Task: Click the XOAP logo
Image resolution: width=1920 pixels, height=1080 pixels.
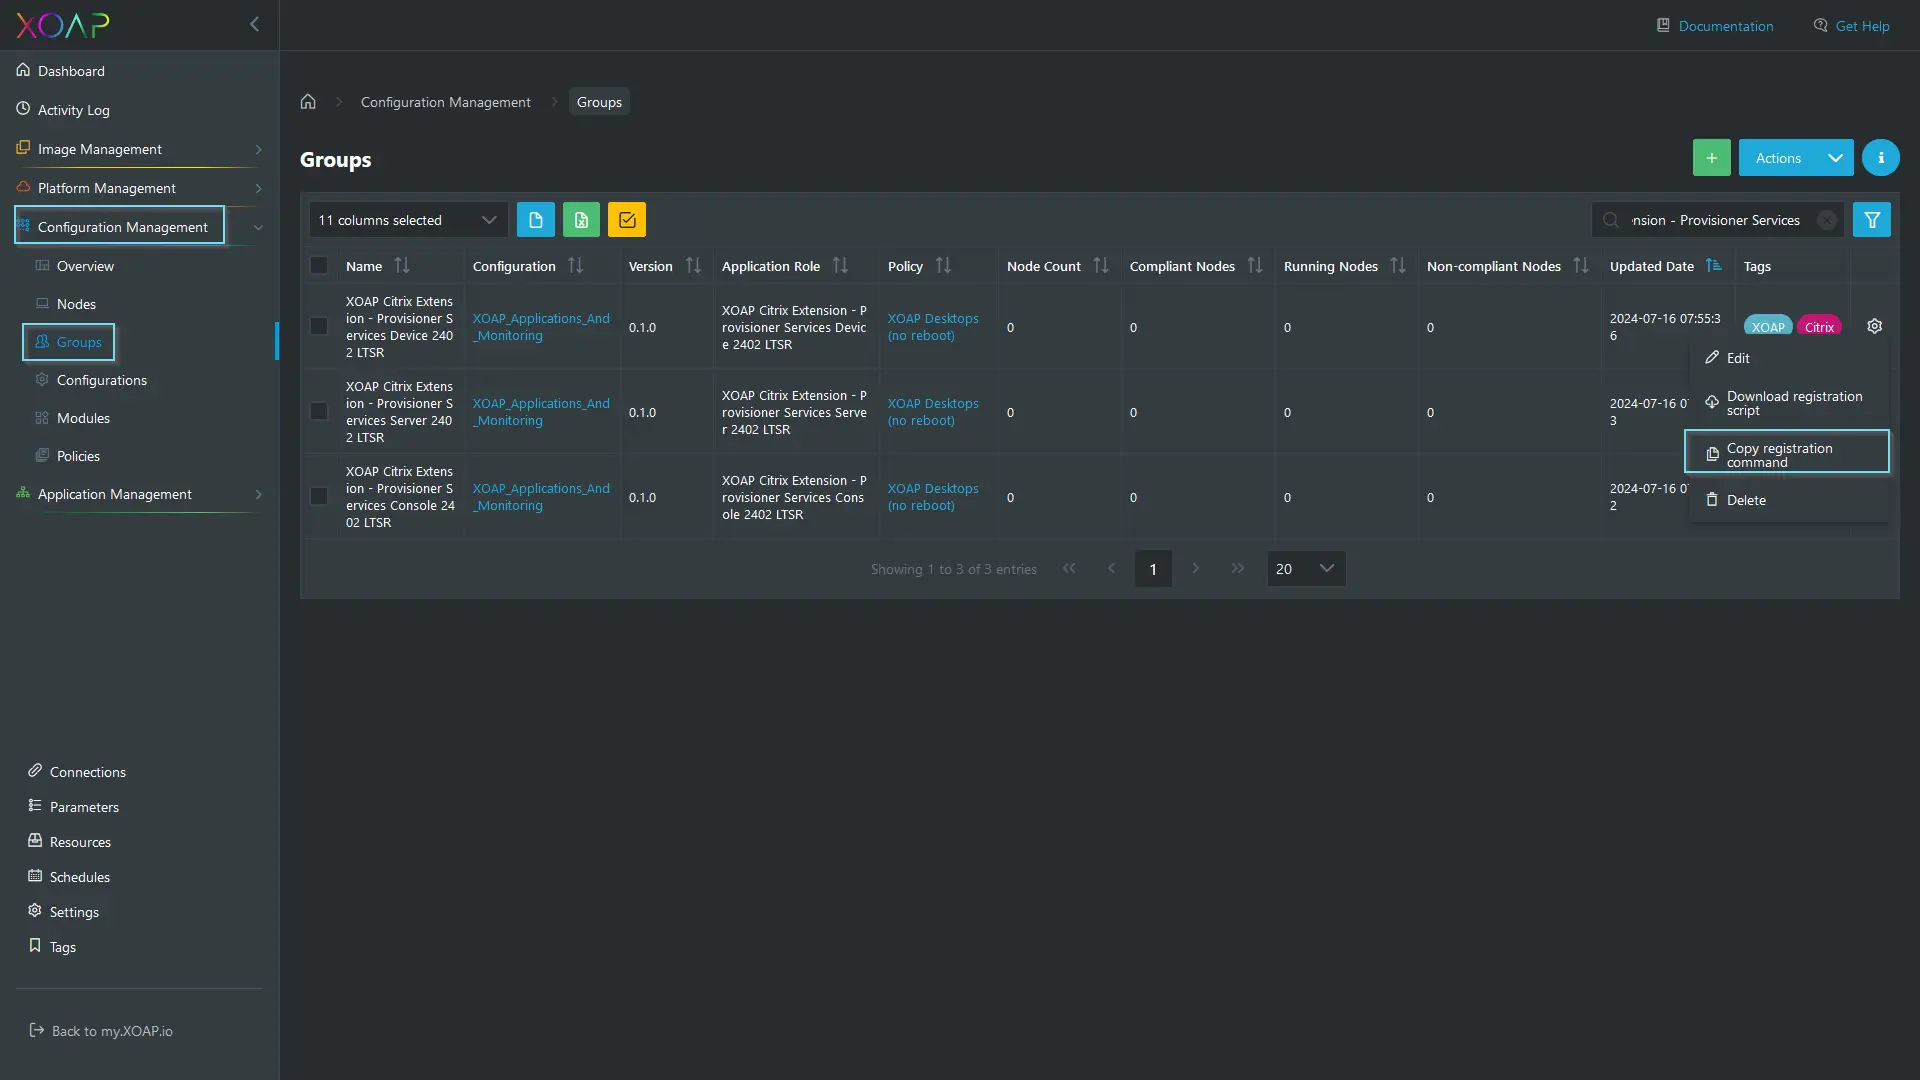Action: (63, 25)
